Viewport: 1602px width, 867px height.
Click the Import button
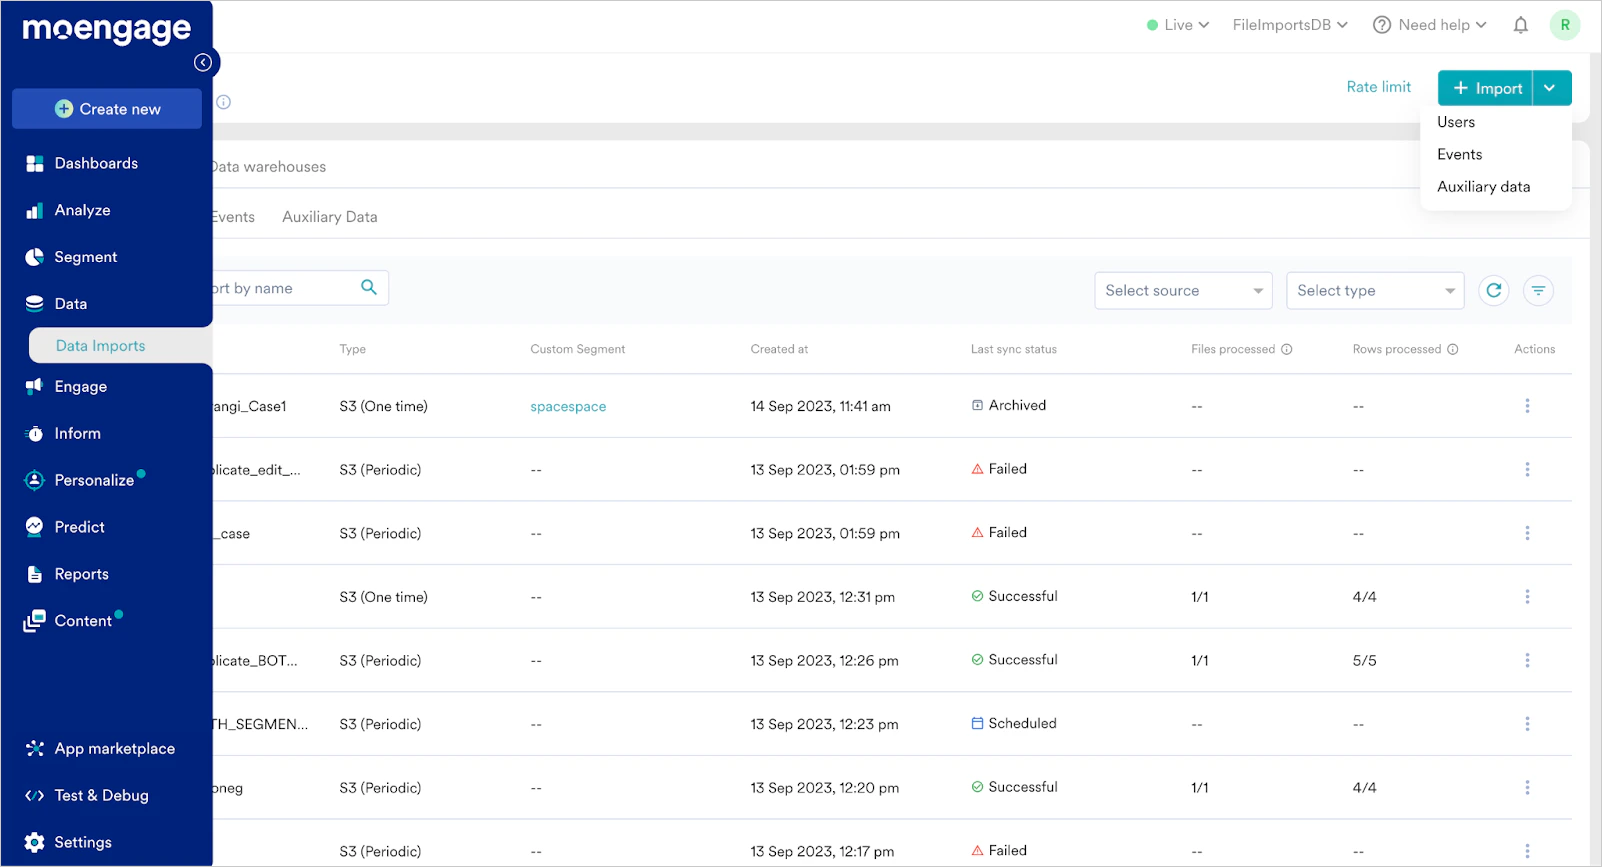[x=1486, y=88]
